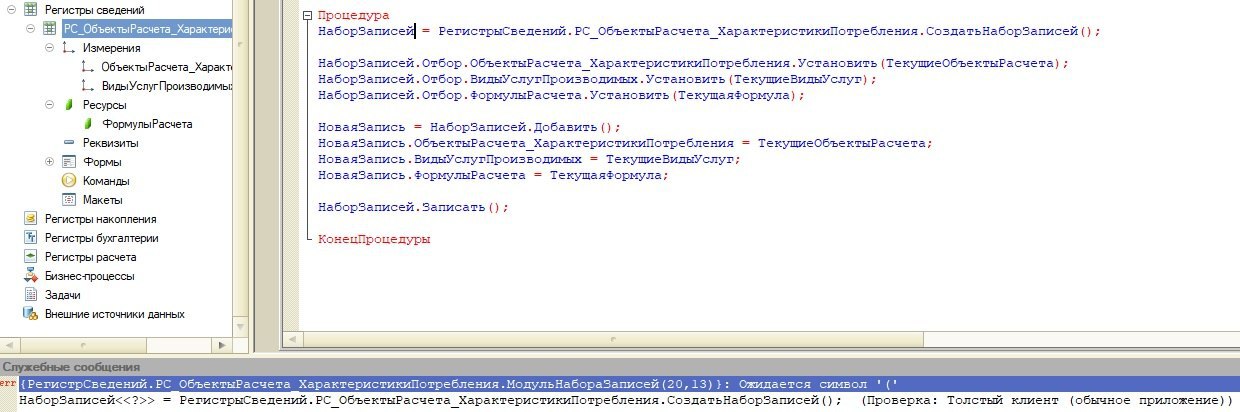Click the ОбъектыРасчета_Характе dimension icon
1240x412 pixels.
(x=88, y=67)
